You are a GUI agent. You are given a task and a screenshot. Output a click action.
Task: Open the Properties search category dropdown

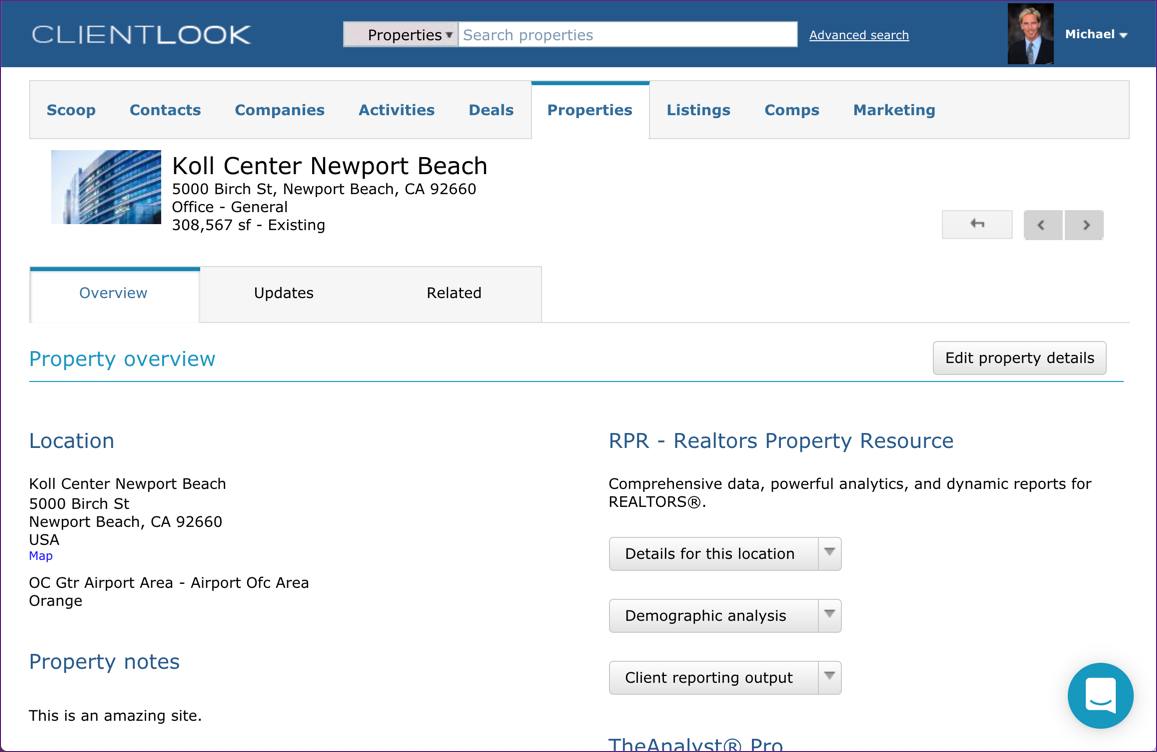(400, 33)
